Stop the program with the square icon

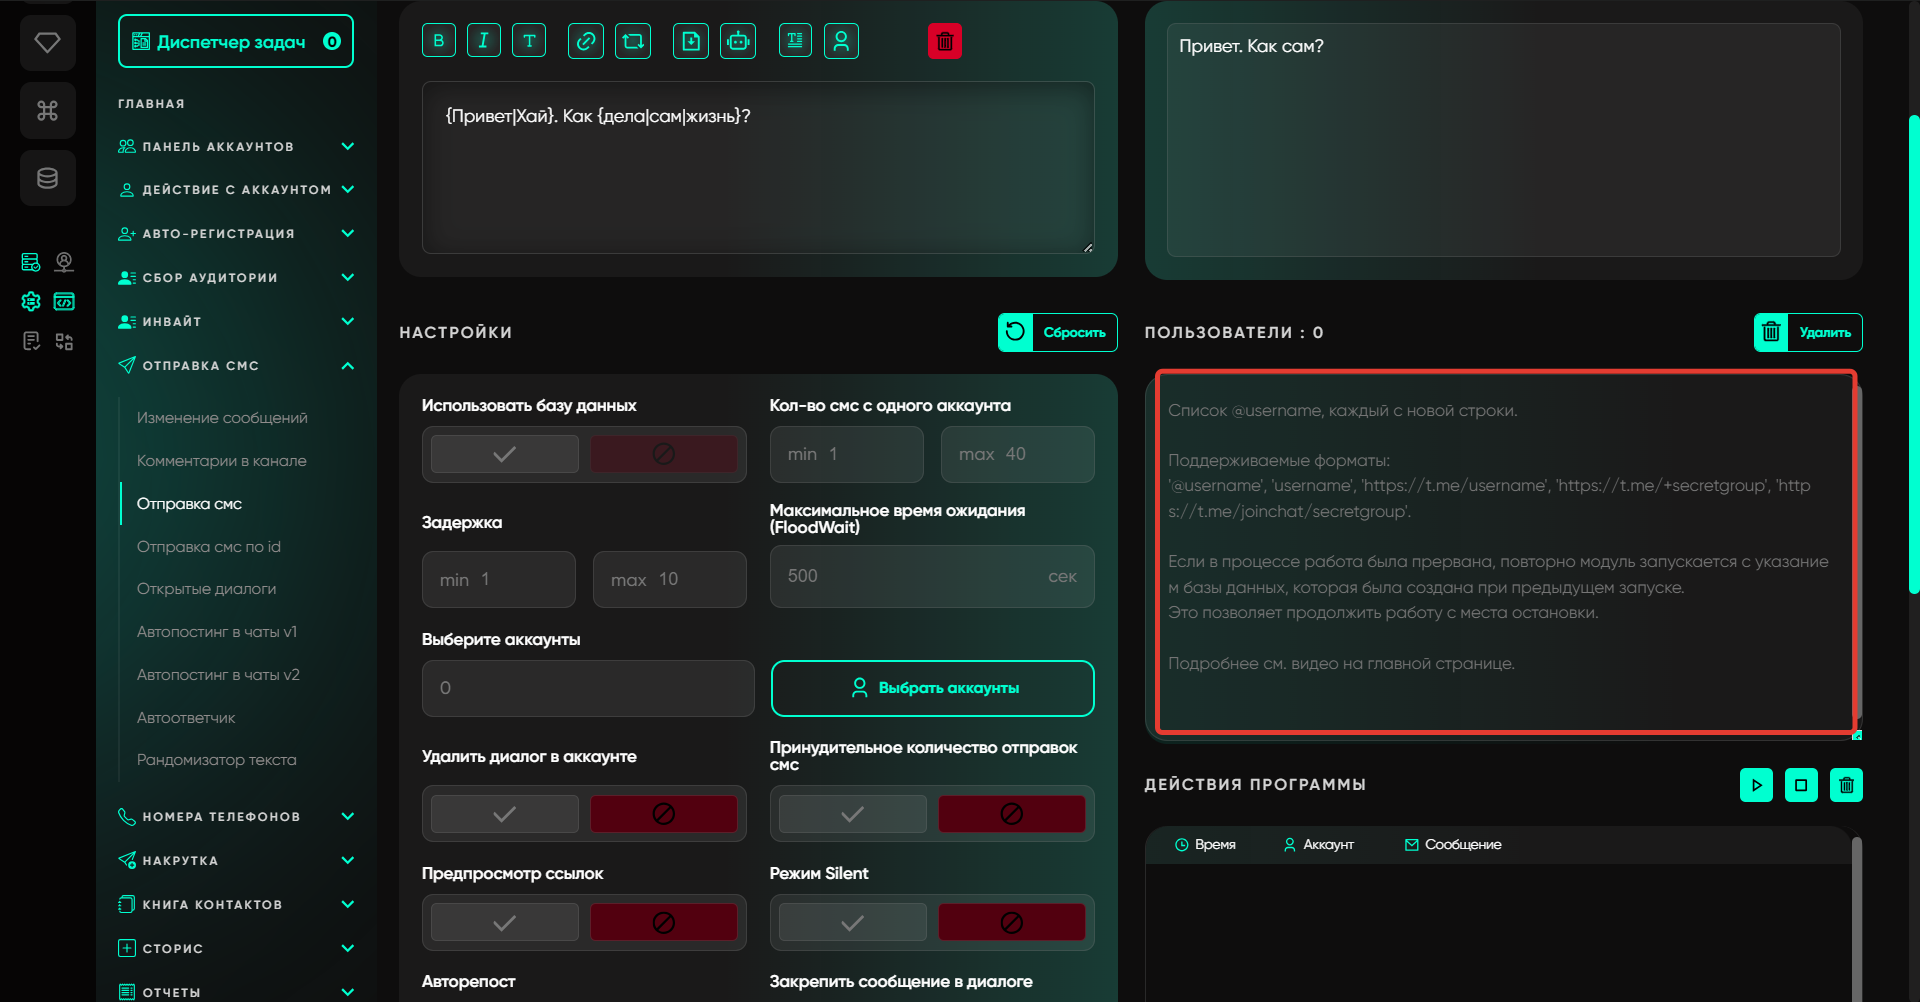point(1801,785)
